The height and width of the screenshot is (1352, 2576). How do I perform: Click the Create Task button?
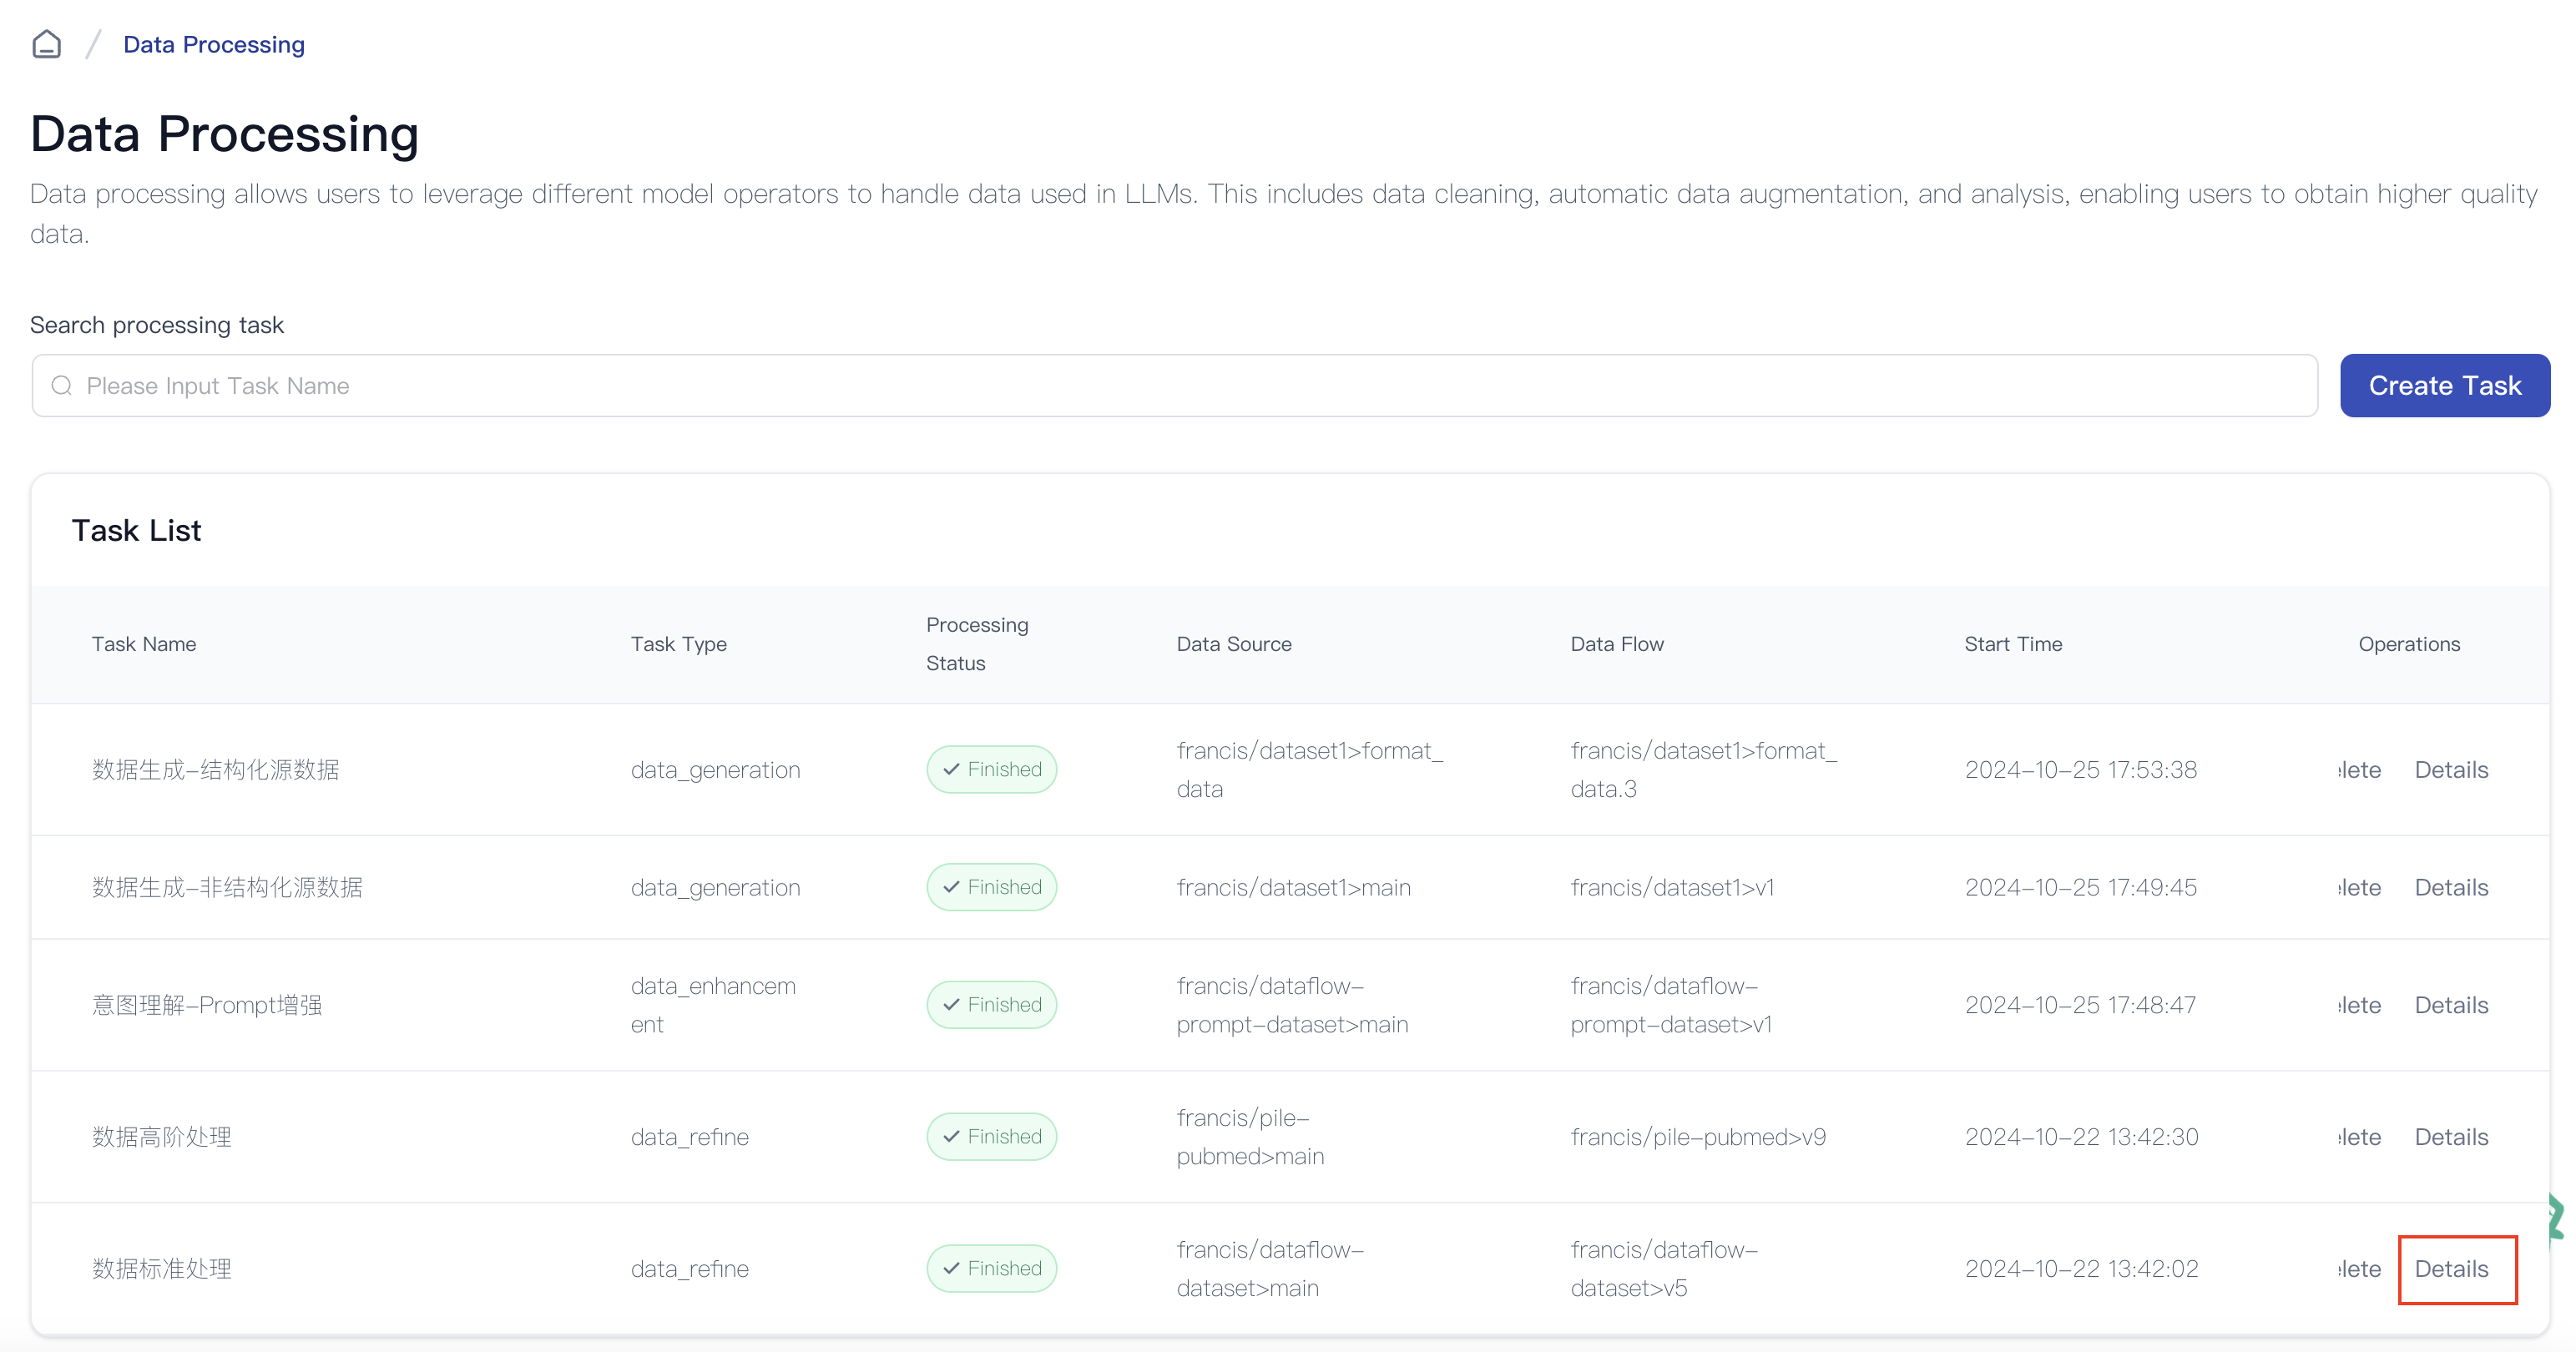(2445, 383)
